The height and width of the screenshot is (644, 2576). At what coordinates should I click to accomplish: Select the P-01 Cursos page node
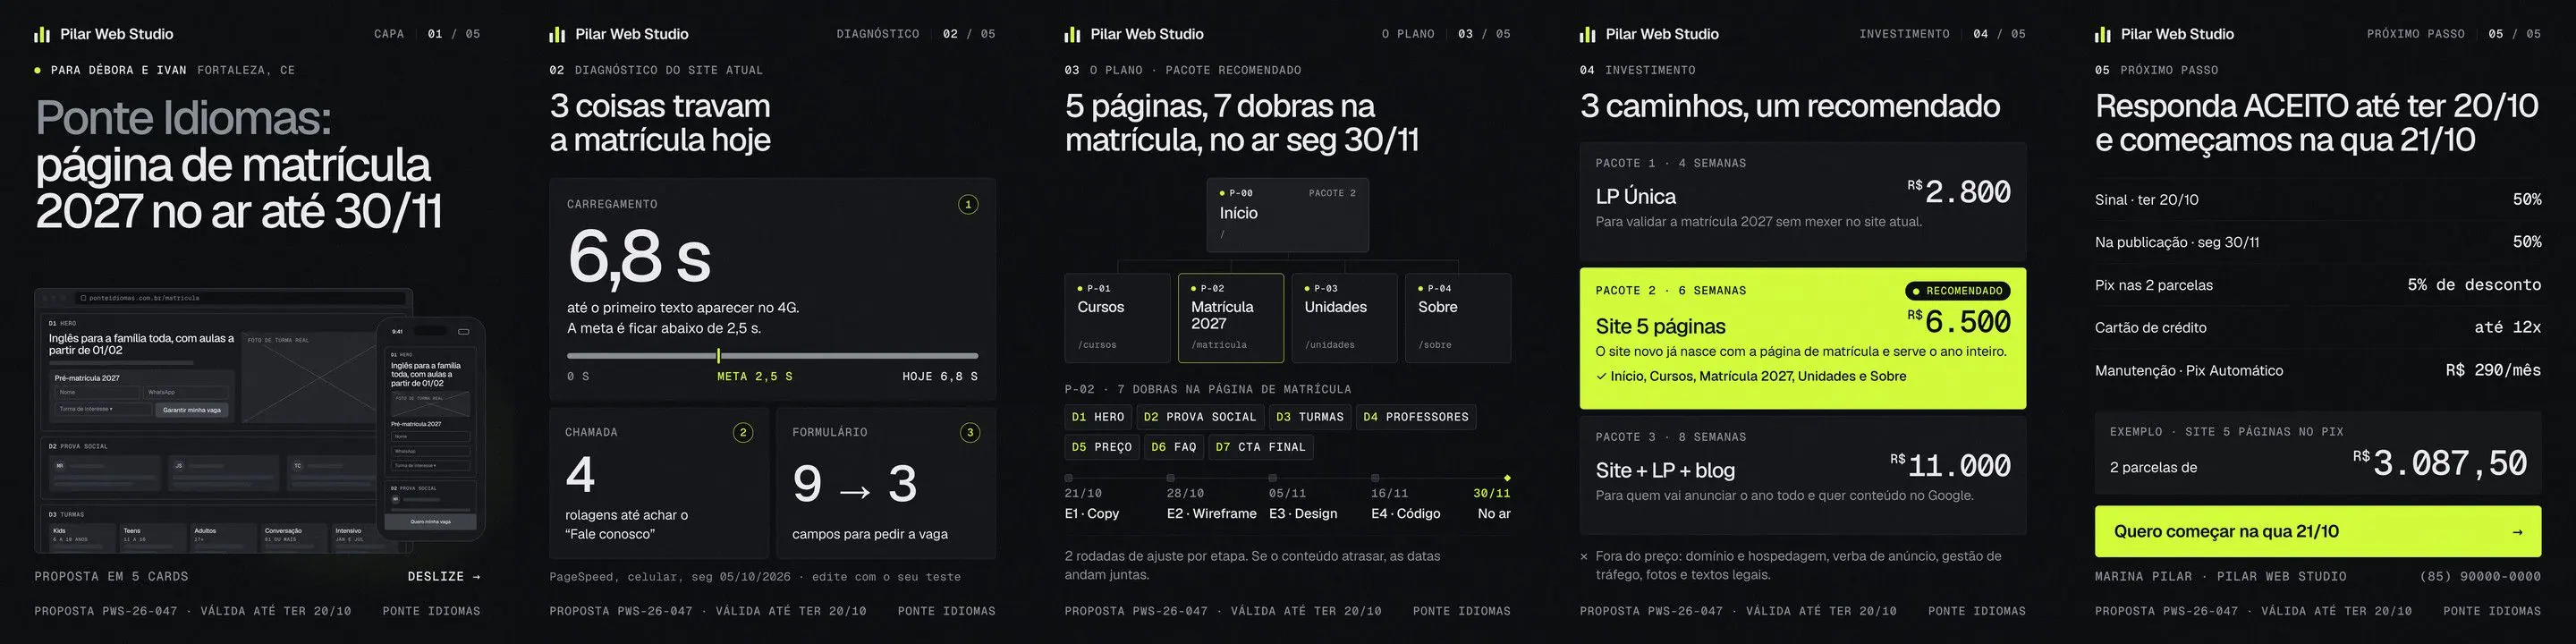[1117, 318]
